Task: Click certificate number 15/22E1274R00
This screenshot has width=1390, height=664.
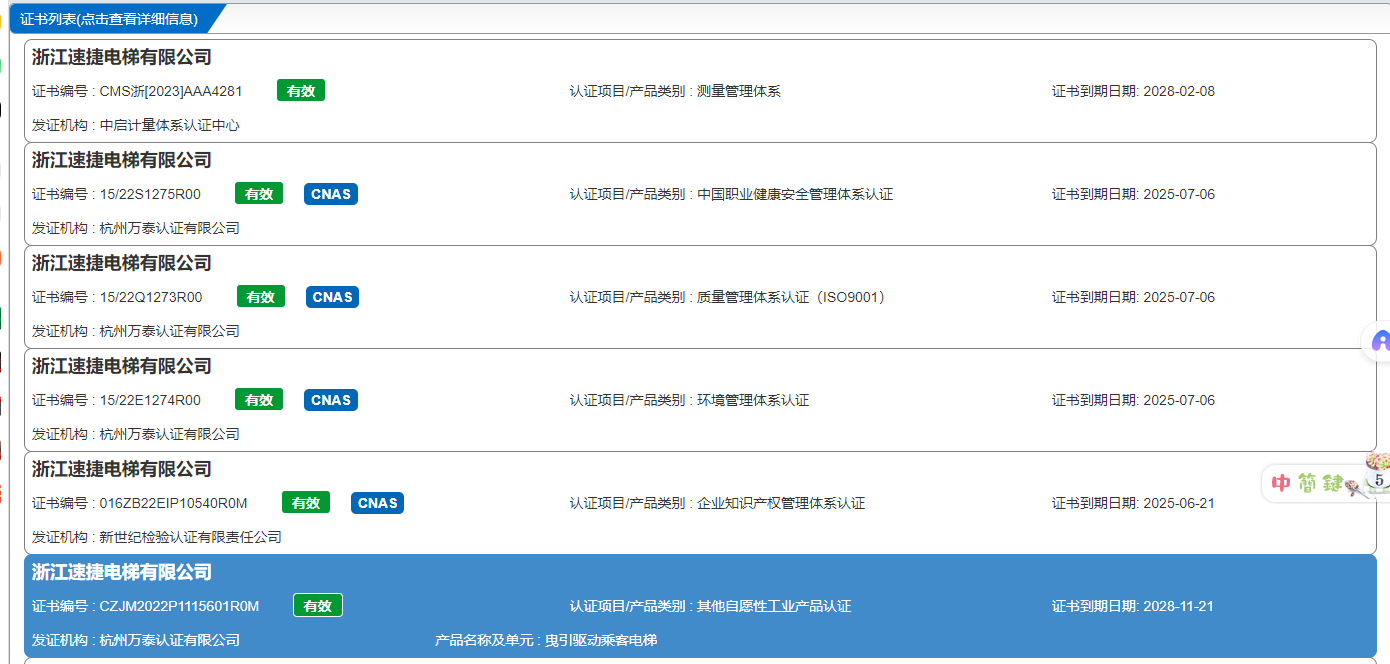Action: [x=150, y=400]
